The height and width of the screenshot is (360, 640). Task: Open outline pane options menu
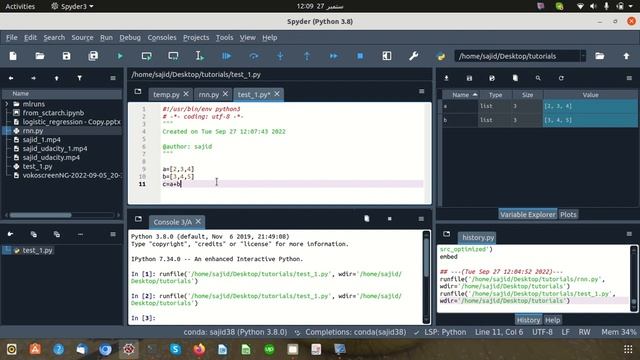tap(113, 234)
